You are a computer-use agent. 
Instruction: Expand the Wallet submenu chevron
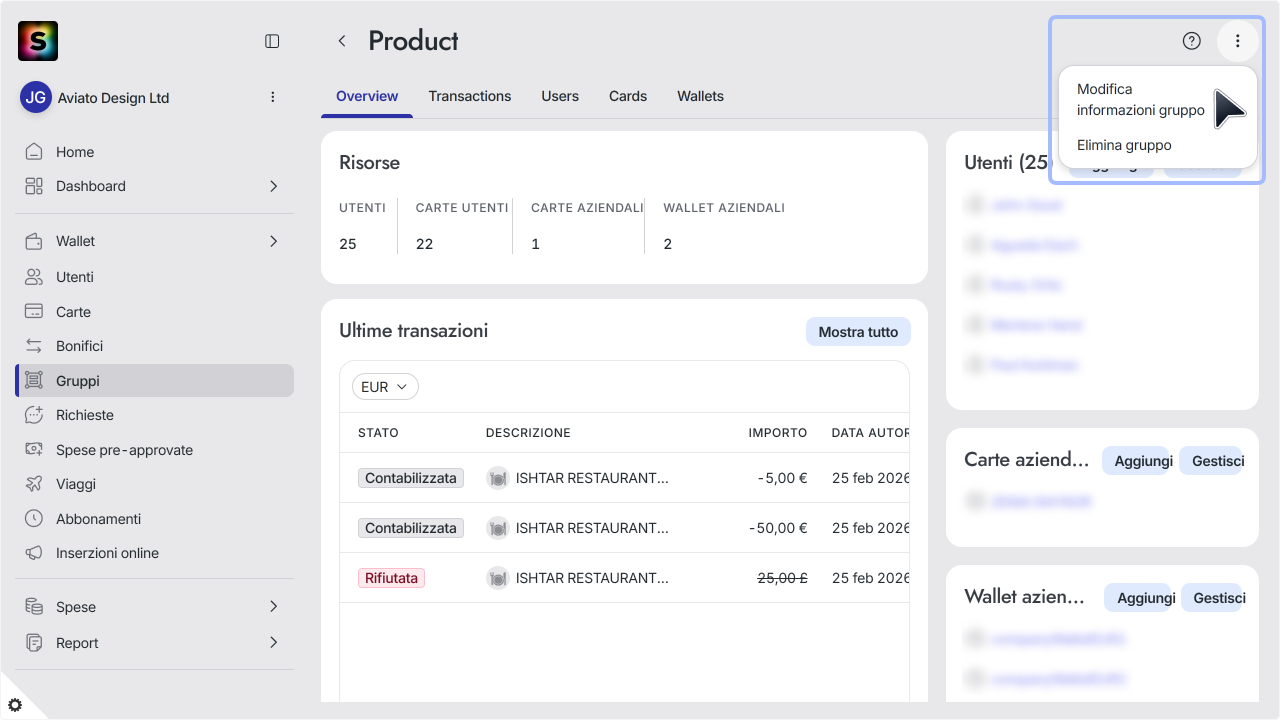[273, 241]
